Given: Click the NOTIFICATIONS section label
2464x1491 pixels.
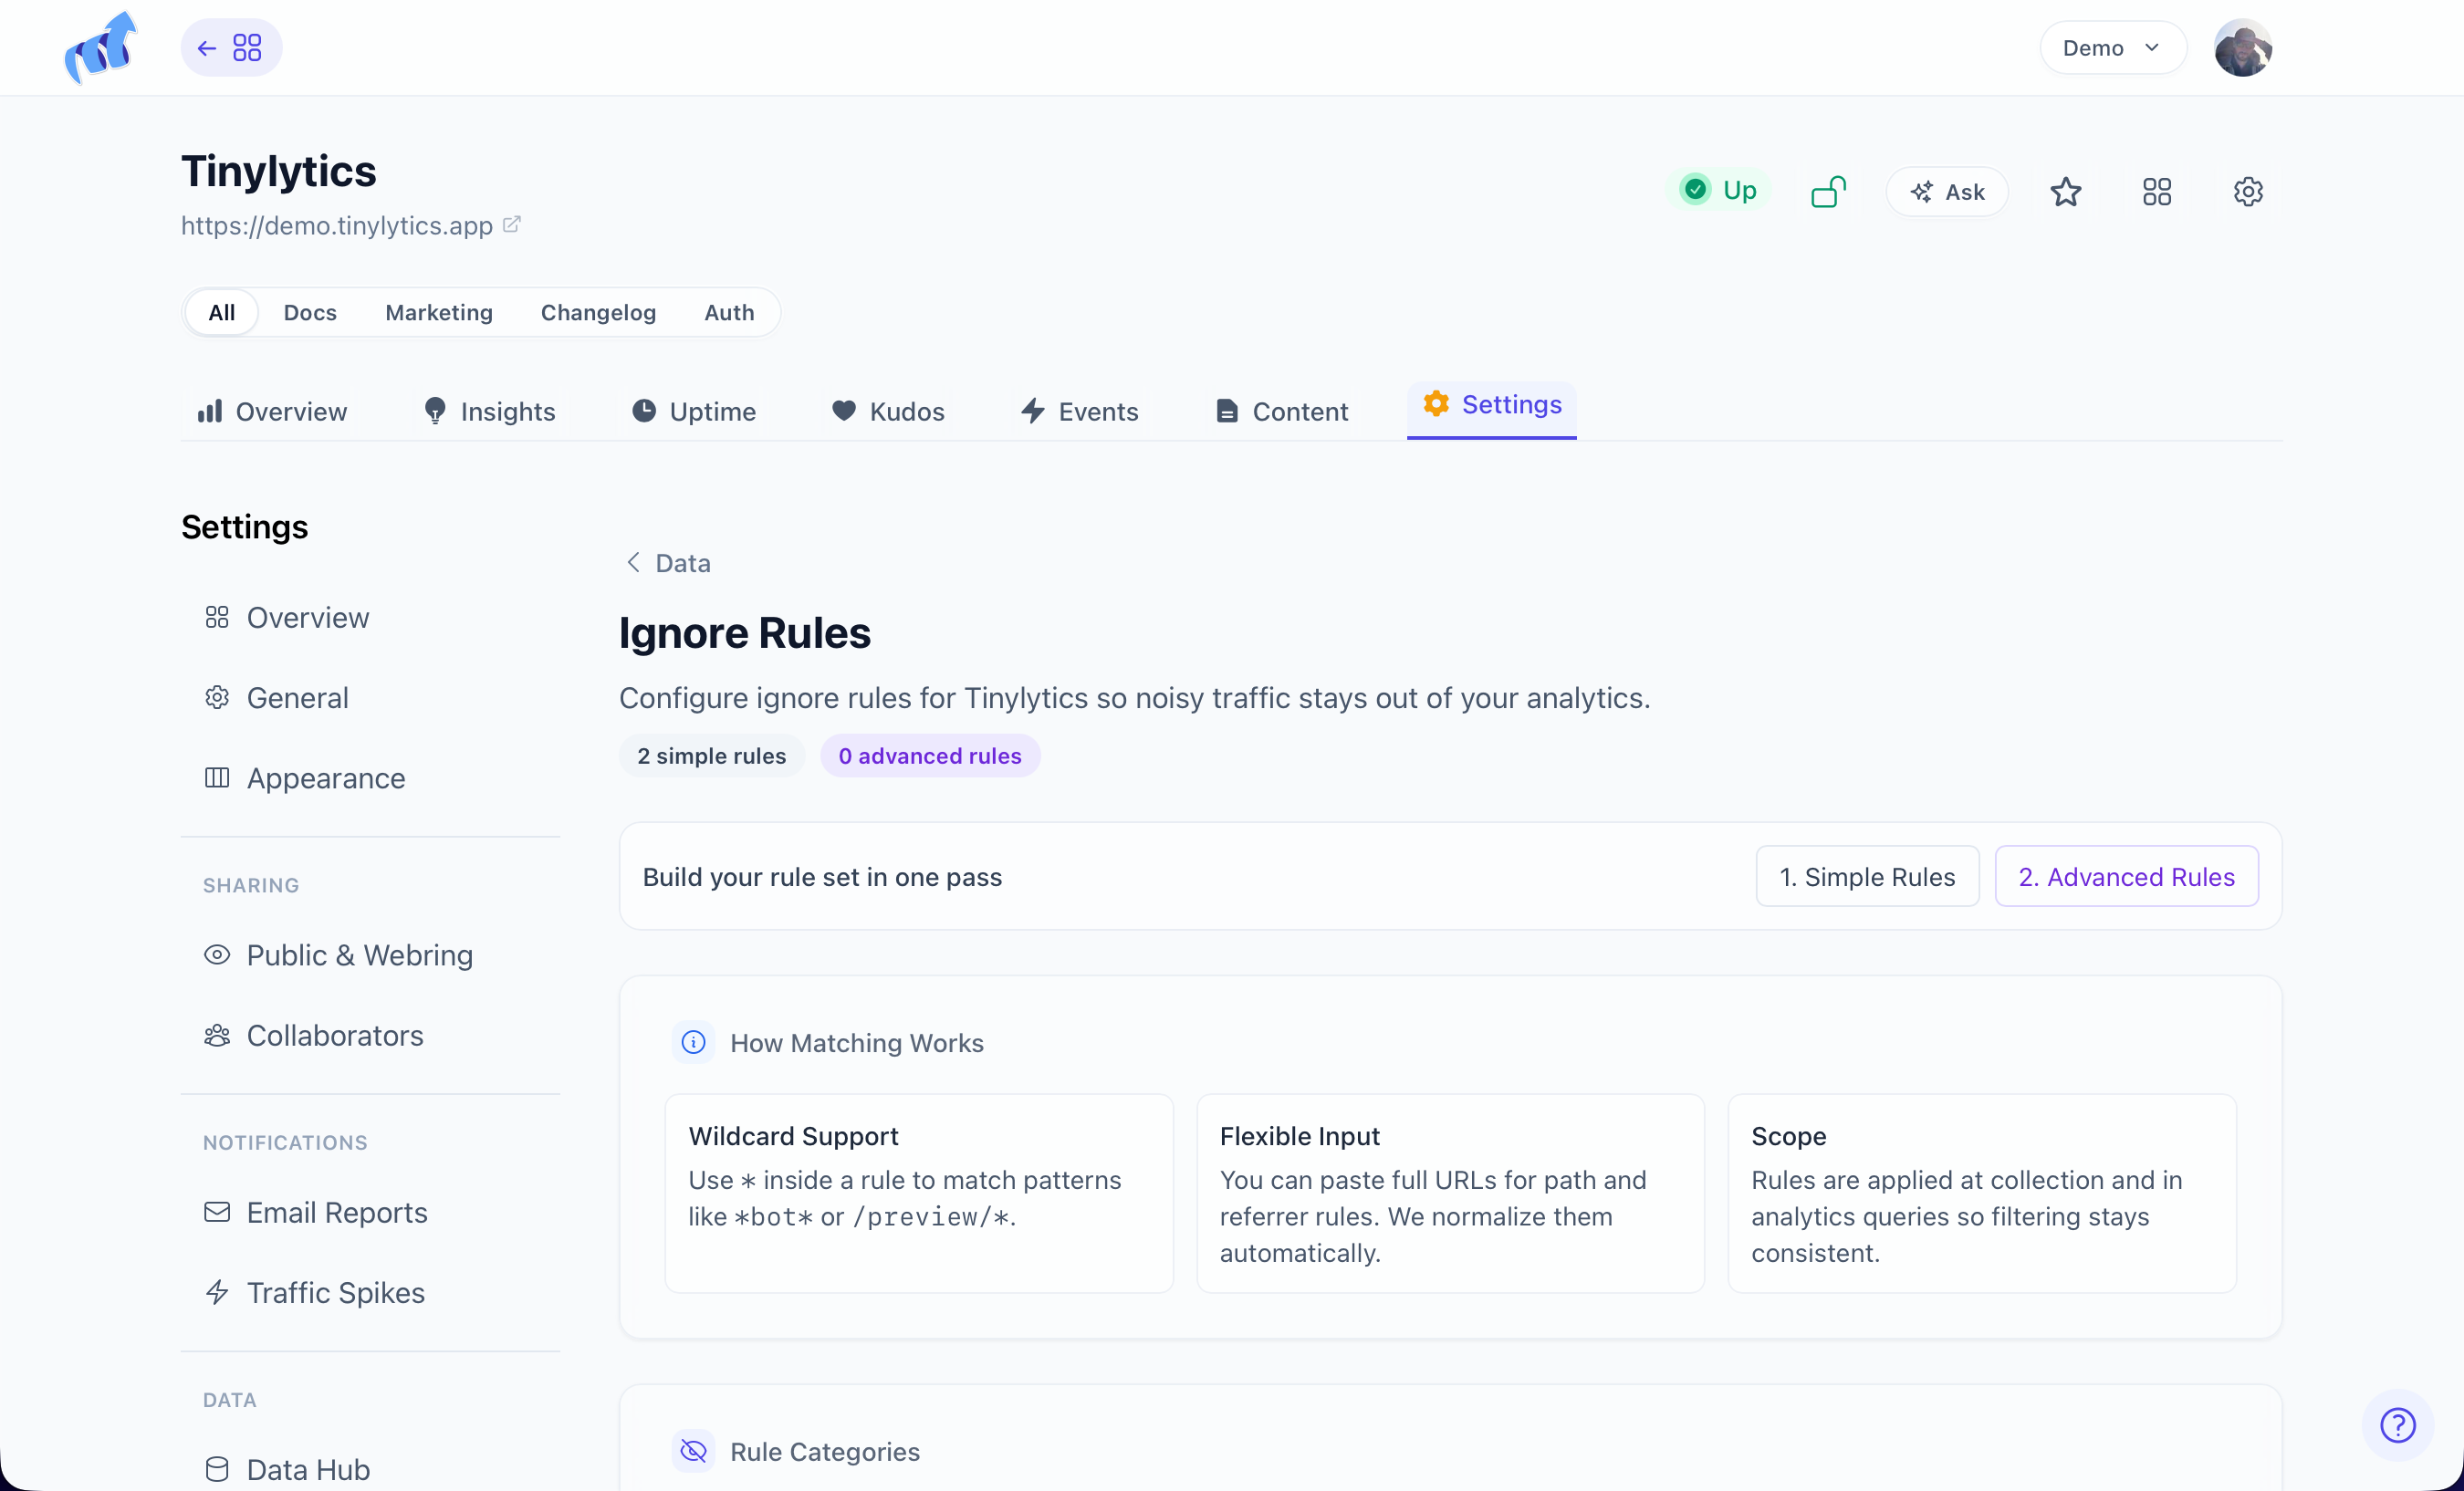Looking at the screenshot, I should (x=285, y=1142).
